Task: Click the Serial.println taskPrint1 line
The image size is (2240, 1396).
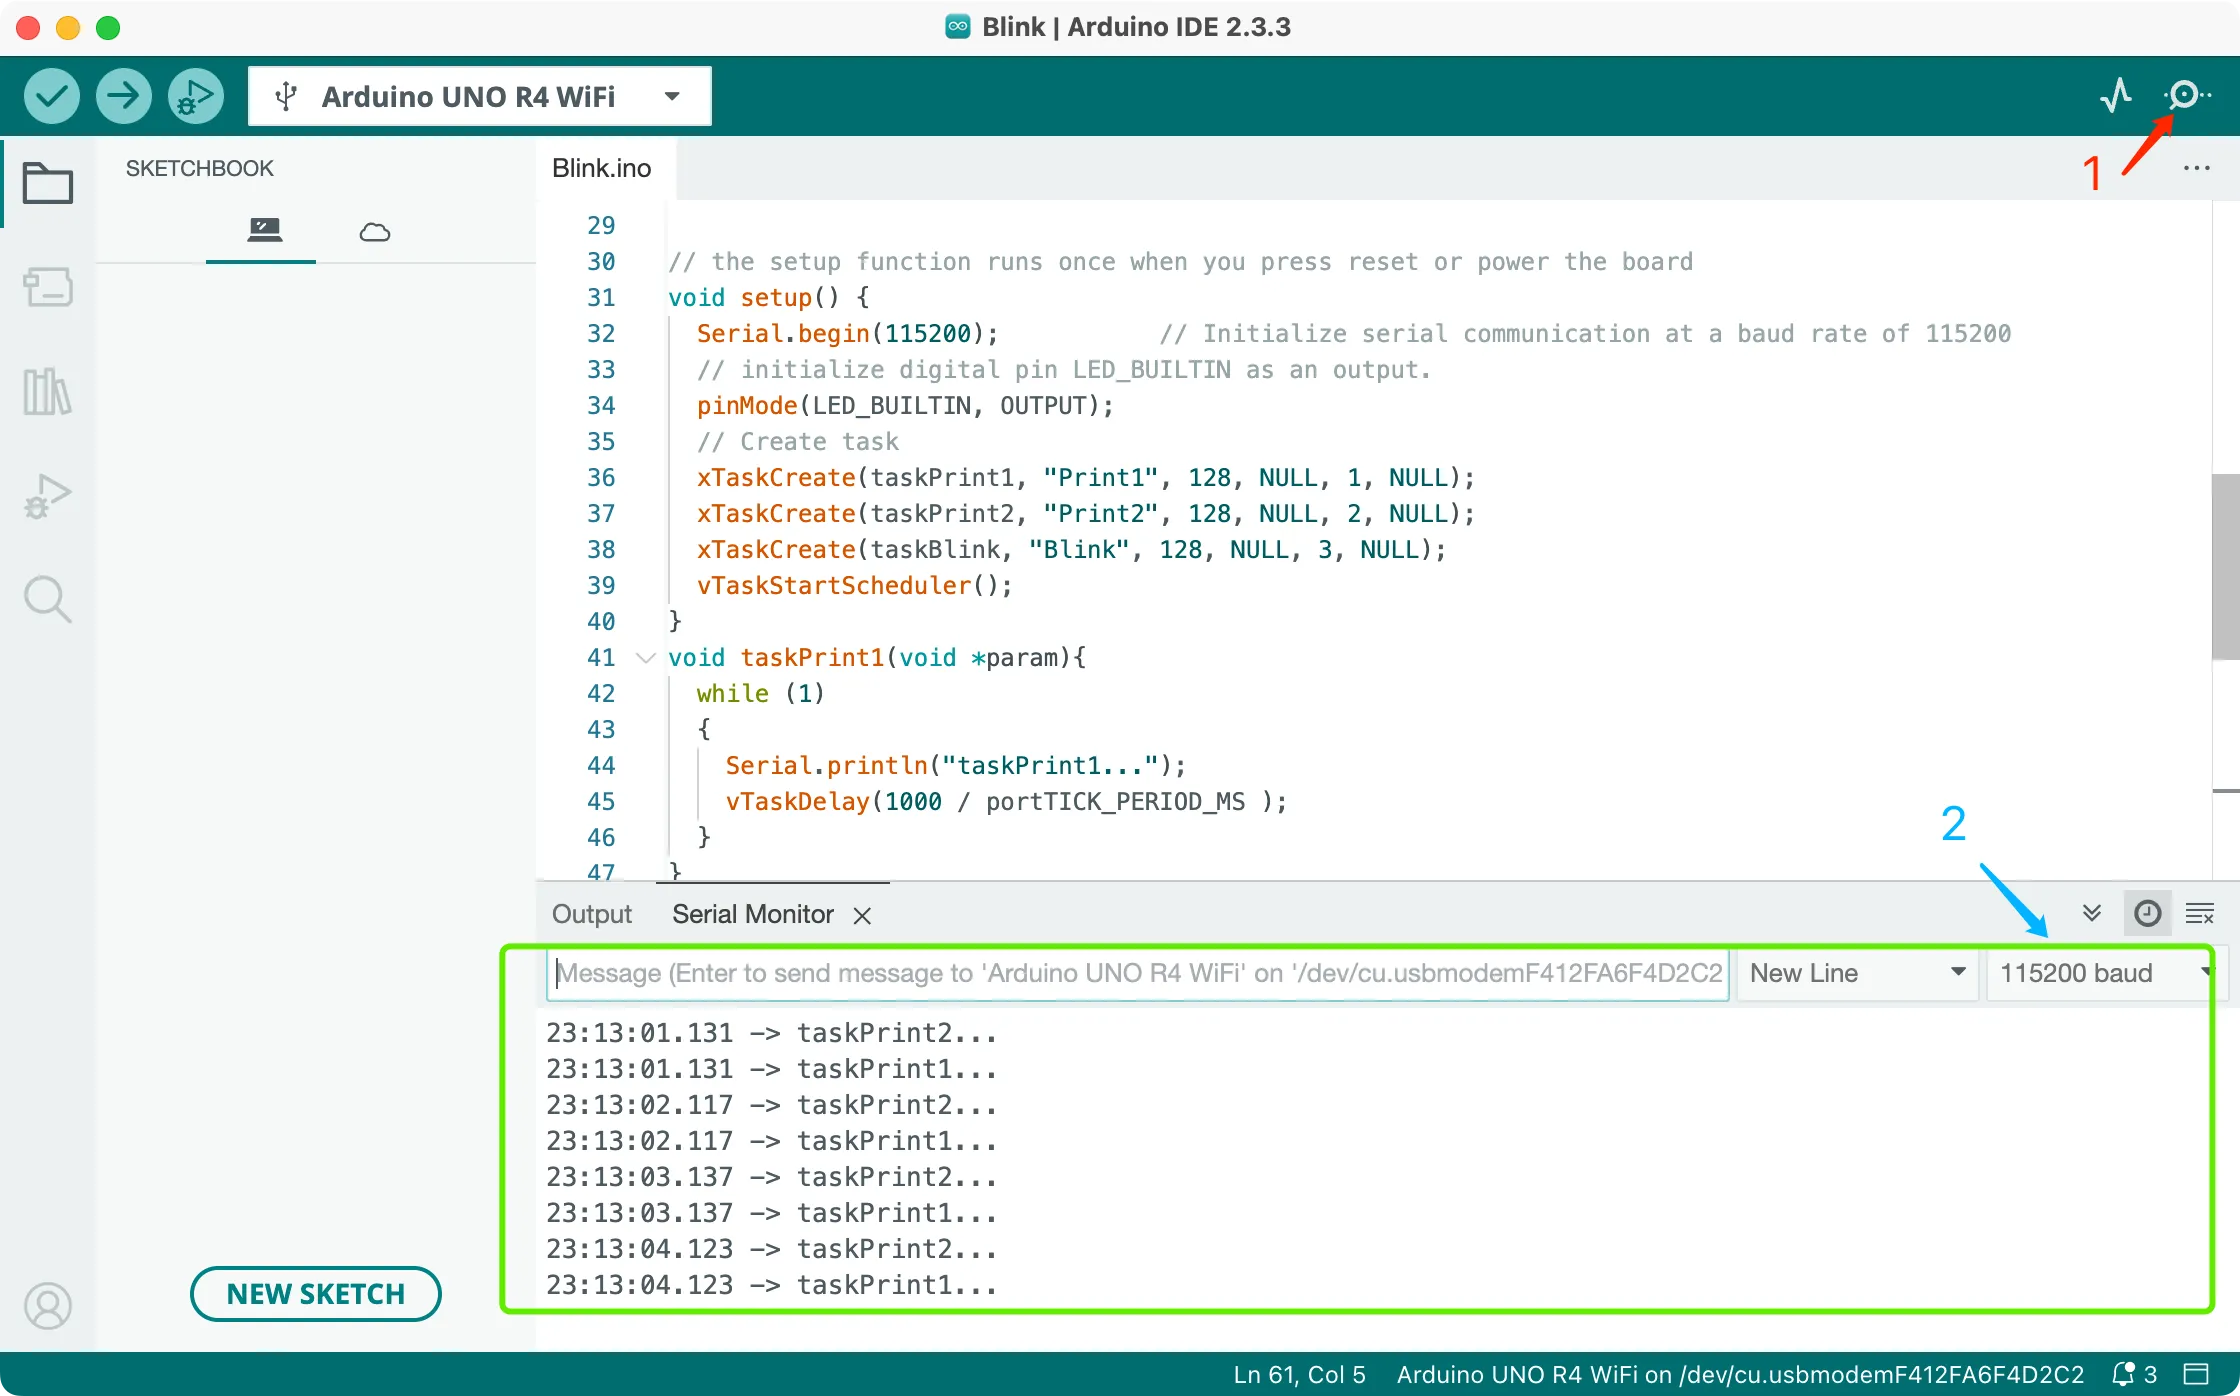Action: tap(955, 766)
